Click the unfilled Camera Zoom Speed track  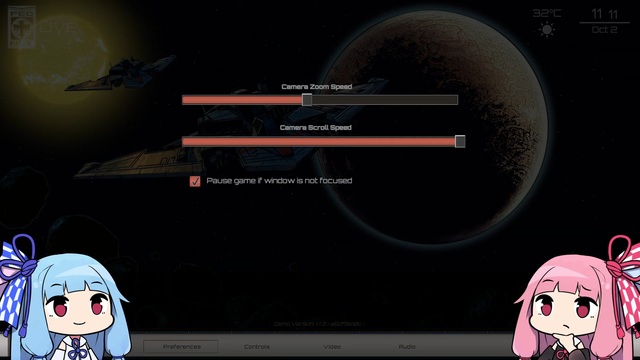point(385,100)
